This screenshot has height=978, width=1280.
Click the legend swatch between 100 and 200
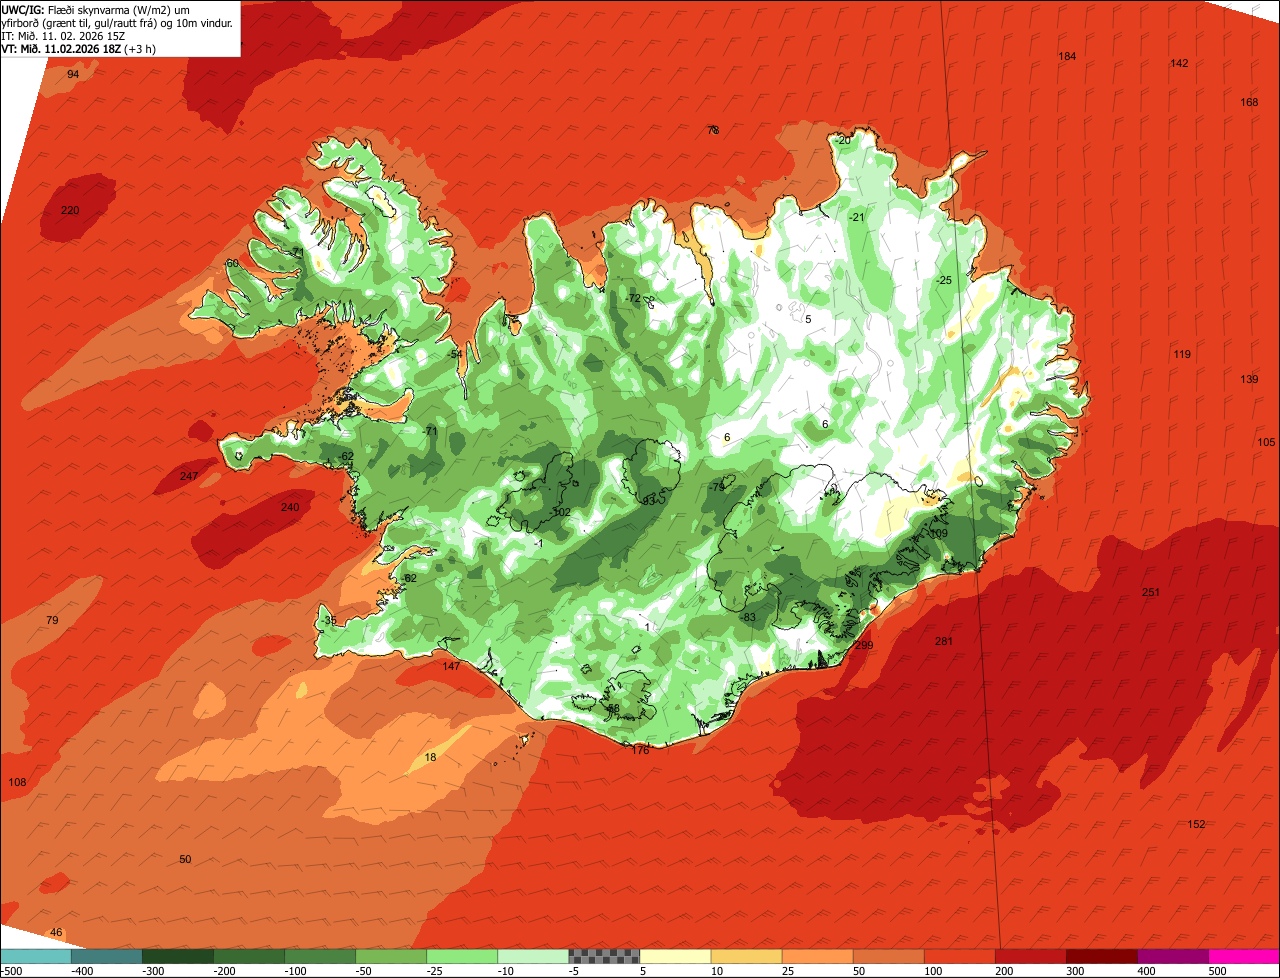coord(960,956)
